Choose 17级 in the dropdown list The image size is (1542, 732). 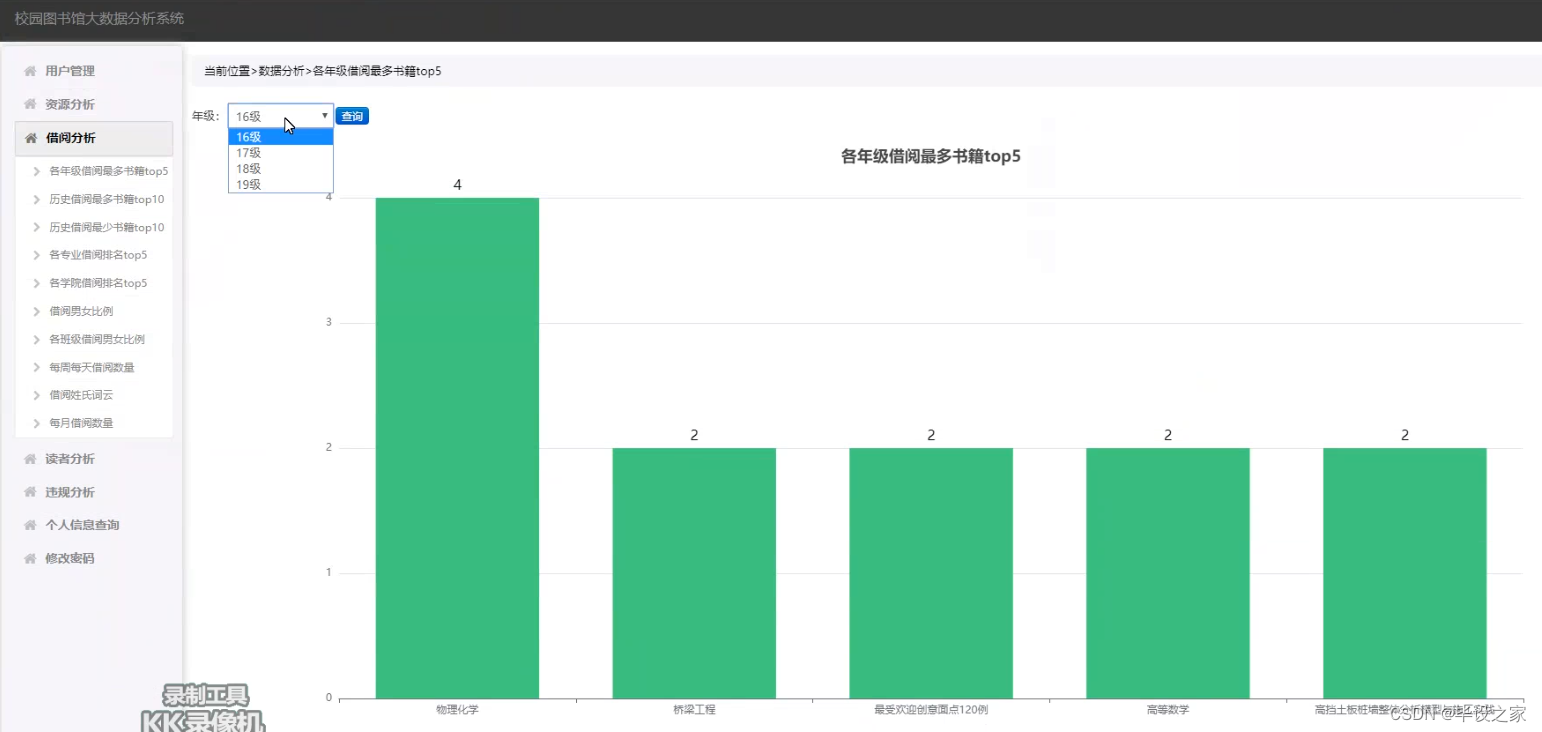(x=281, y=153)
